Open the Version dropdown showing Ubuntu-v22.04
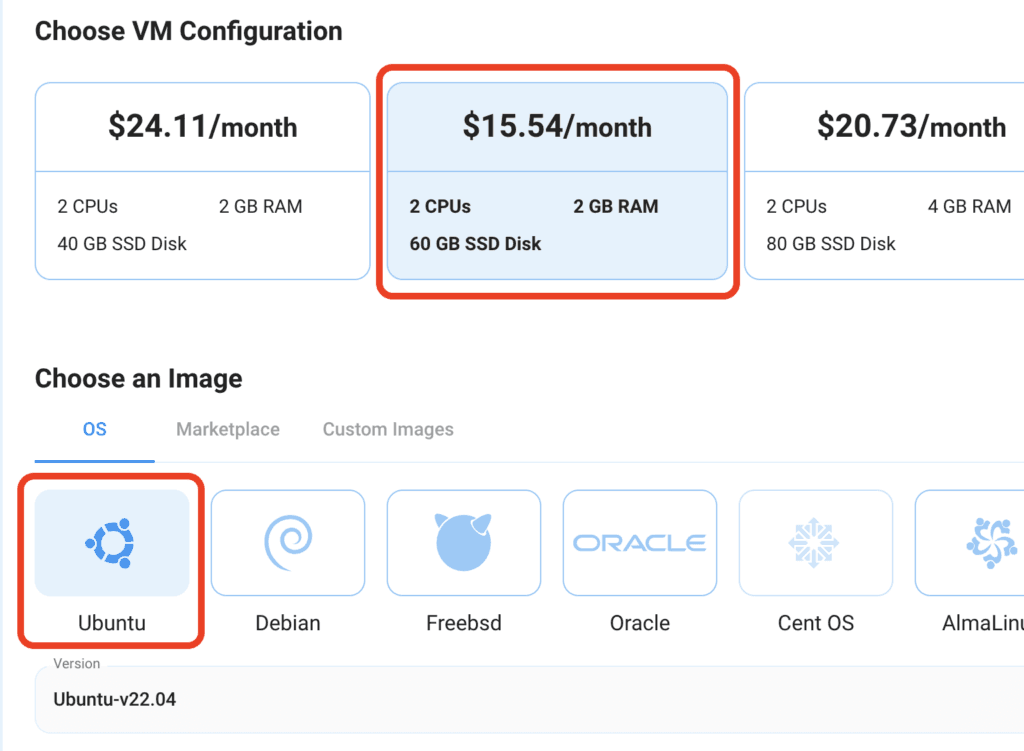 (x=530, y=699)
